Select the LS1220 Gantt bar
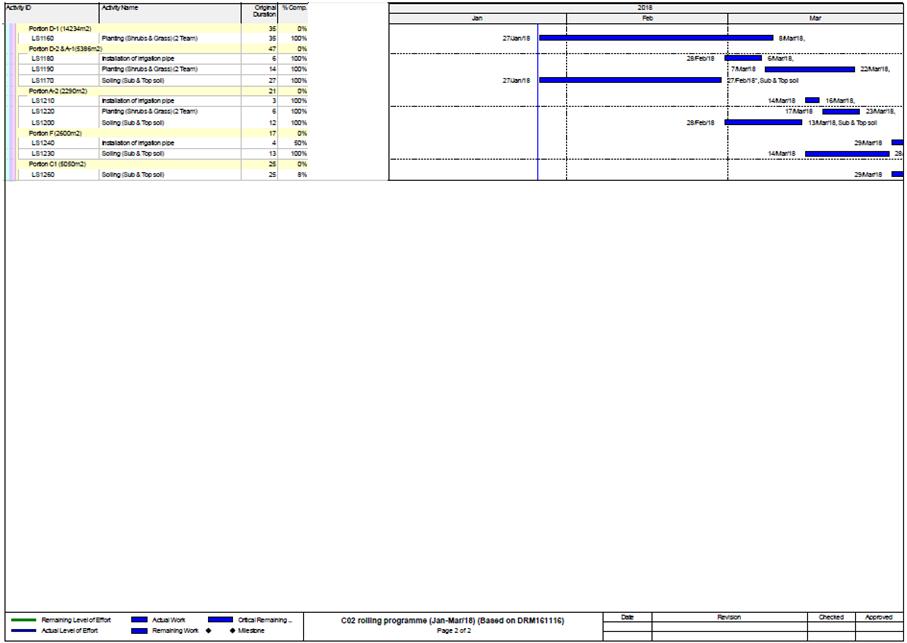Image resolution: width=907 pixels, height=643 pixels. tap(841, 112)
